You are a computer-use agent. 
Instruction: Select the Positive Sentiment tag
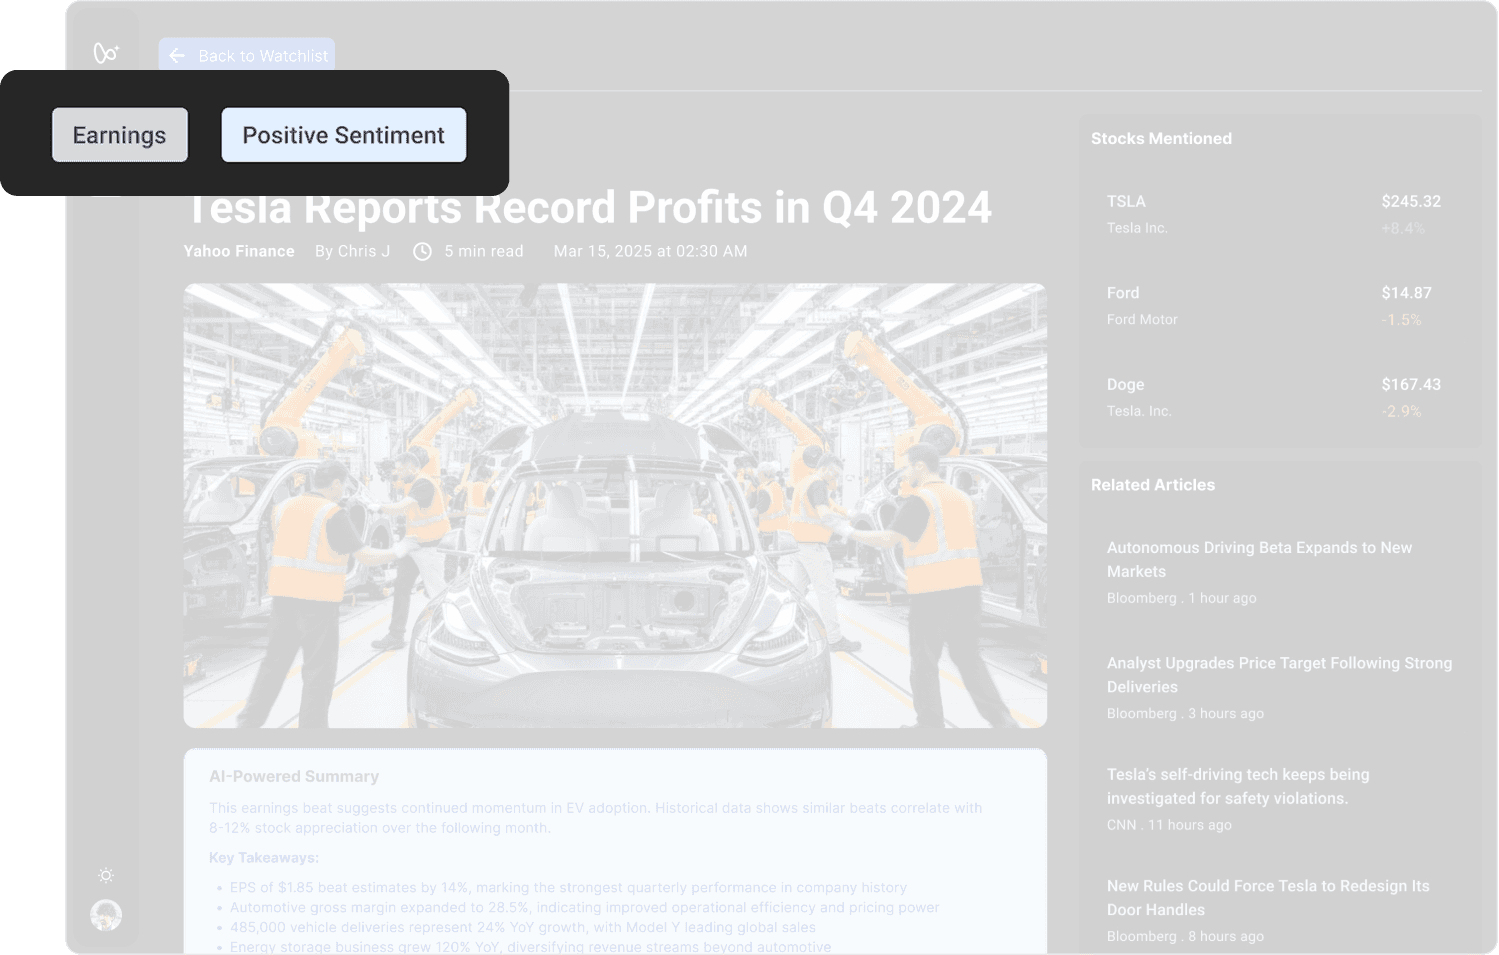click(x=343, y=135)
